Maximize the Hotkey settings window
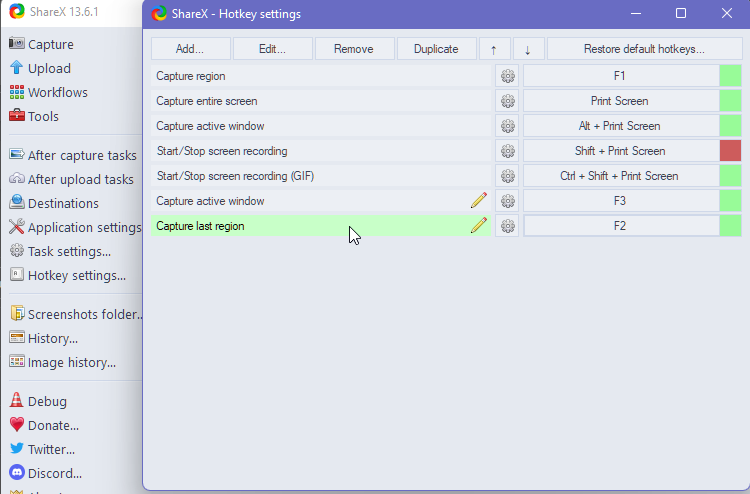This screenshot has width=750, height=494. [681, 13]
